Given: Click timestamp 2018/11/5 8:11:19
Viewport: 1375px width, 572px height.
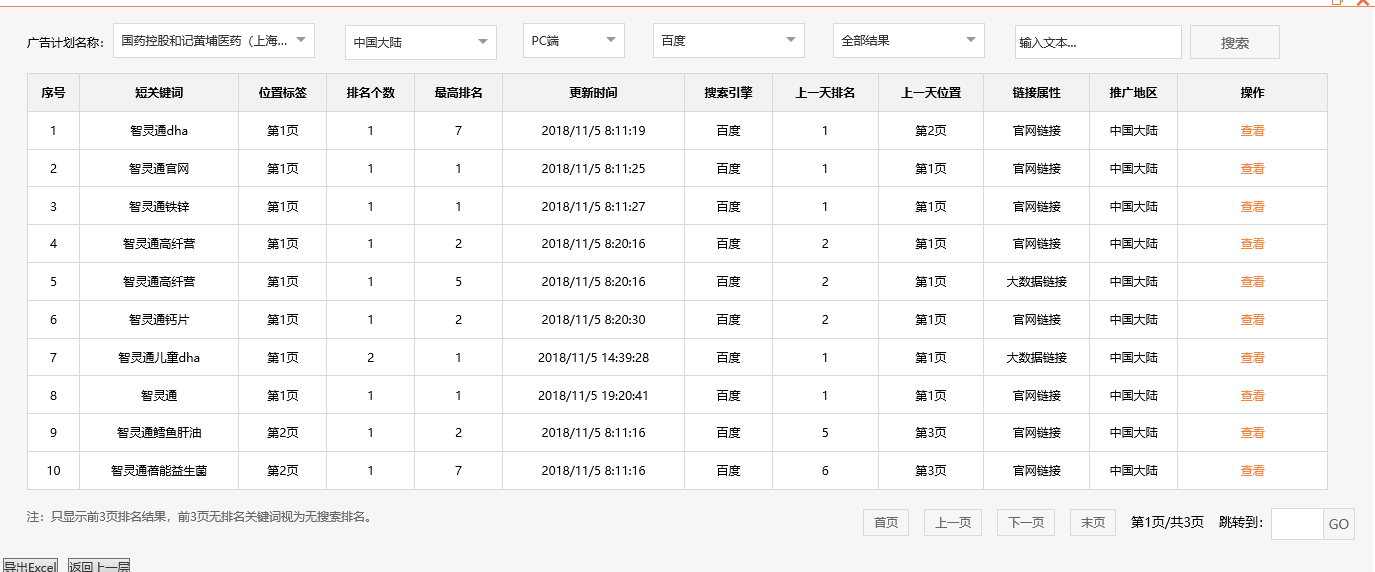Looking at the screenshot, I should pyautogui.click(x=594, y=131).
